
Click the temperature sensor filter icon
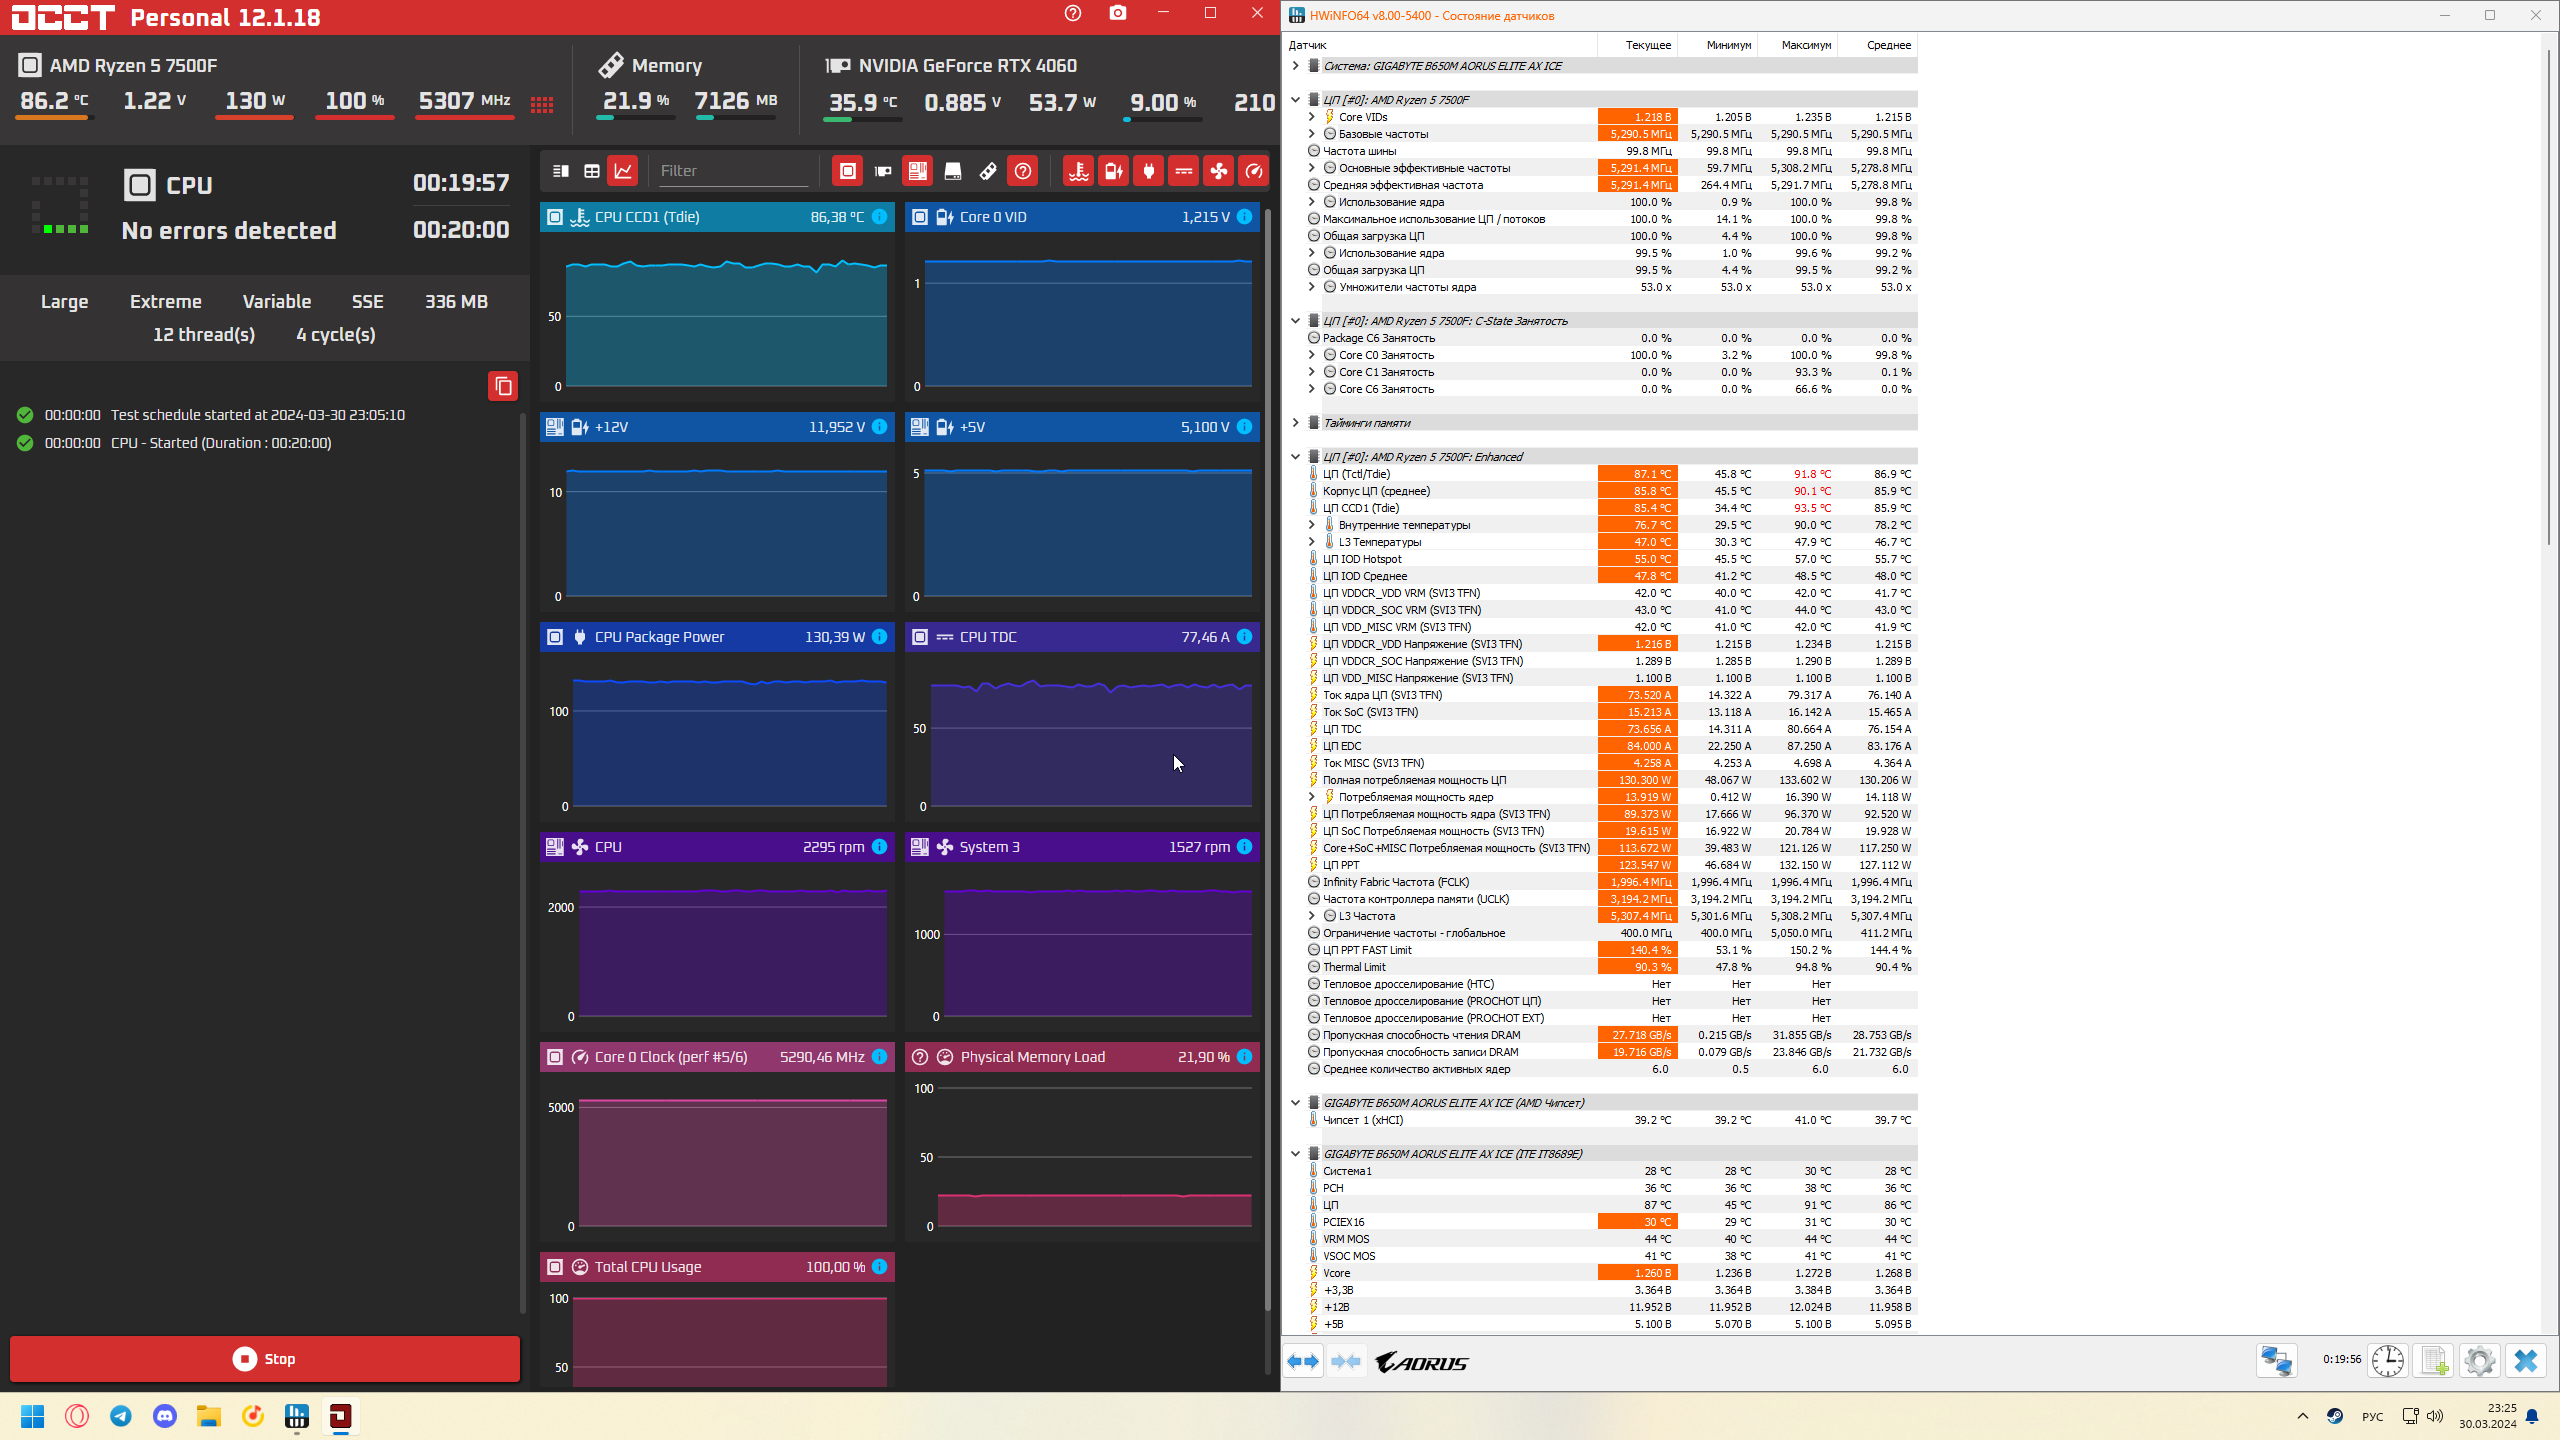pyautogui.click(x=1078, y=171)
